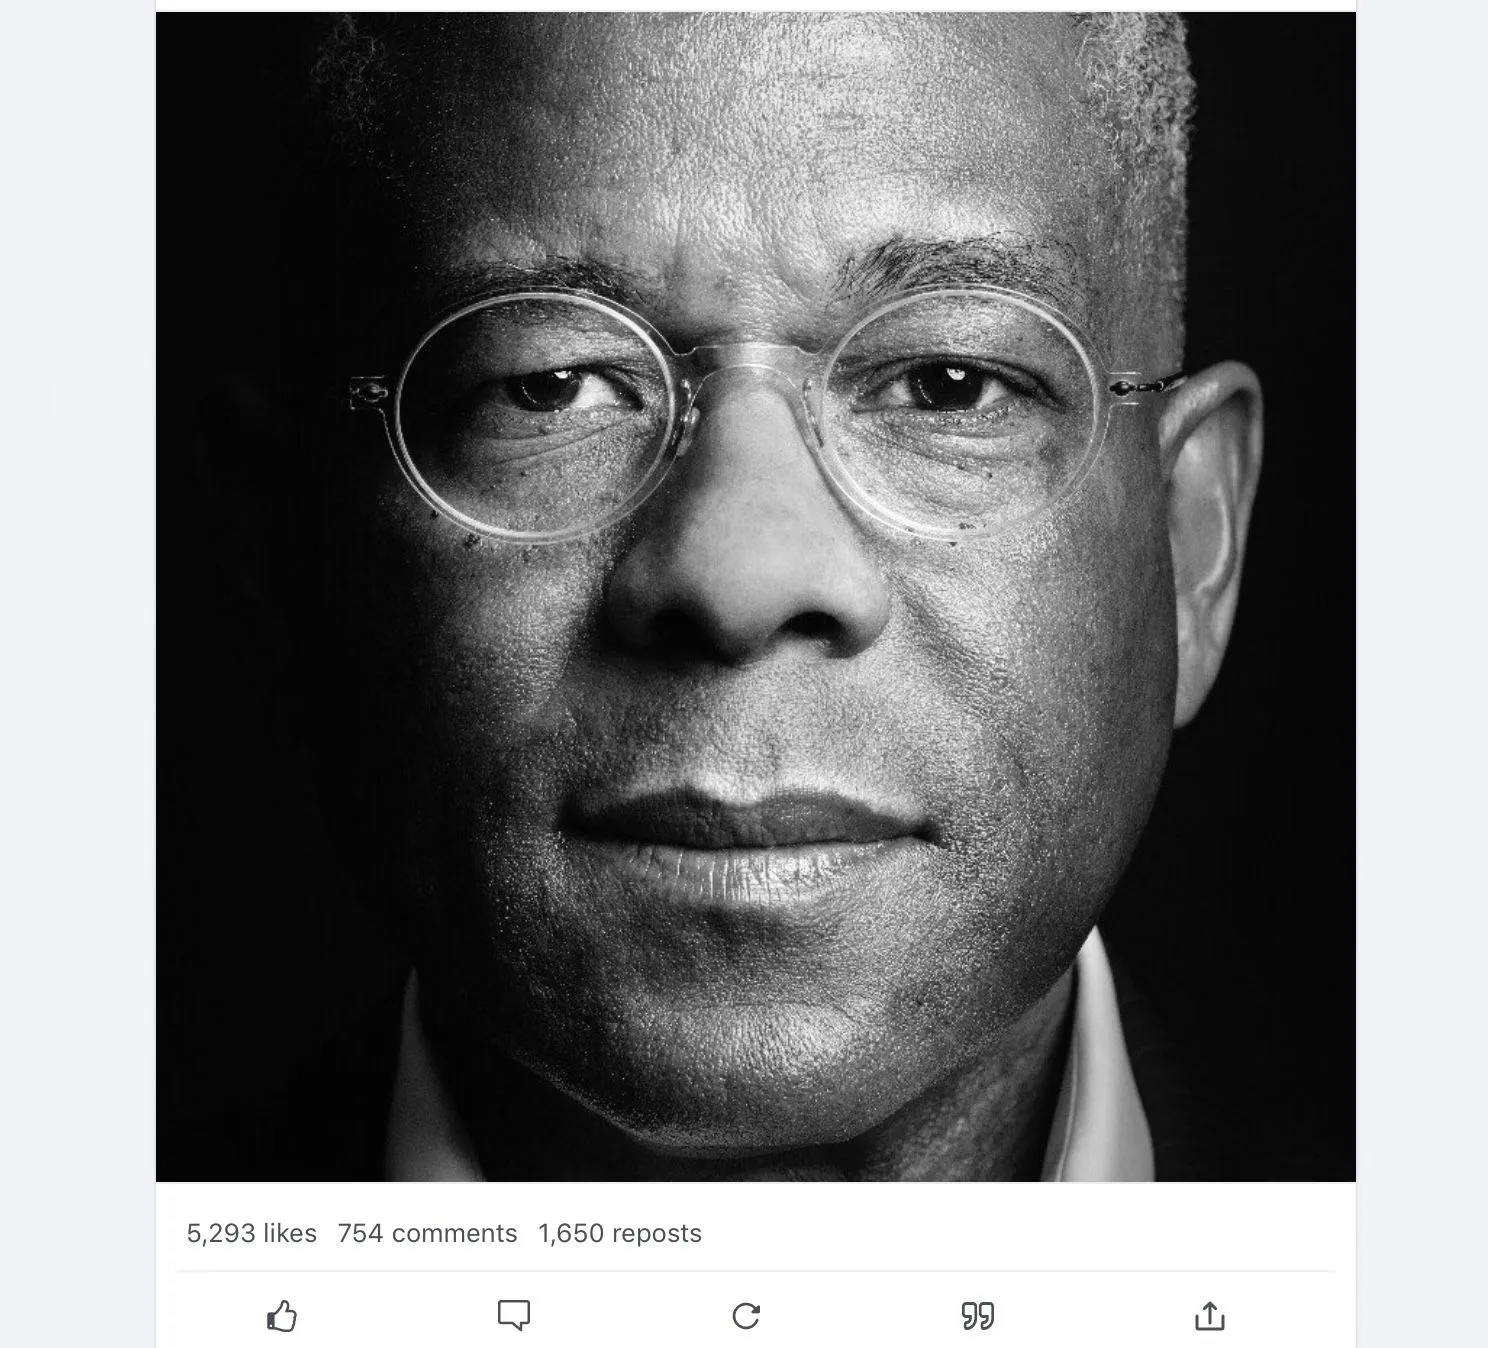Show the 1,650 reposts list

[x=620, y=1233]
